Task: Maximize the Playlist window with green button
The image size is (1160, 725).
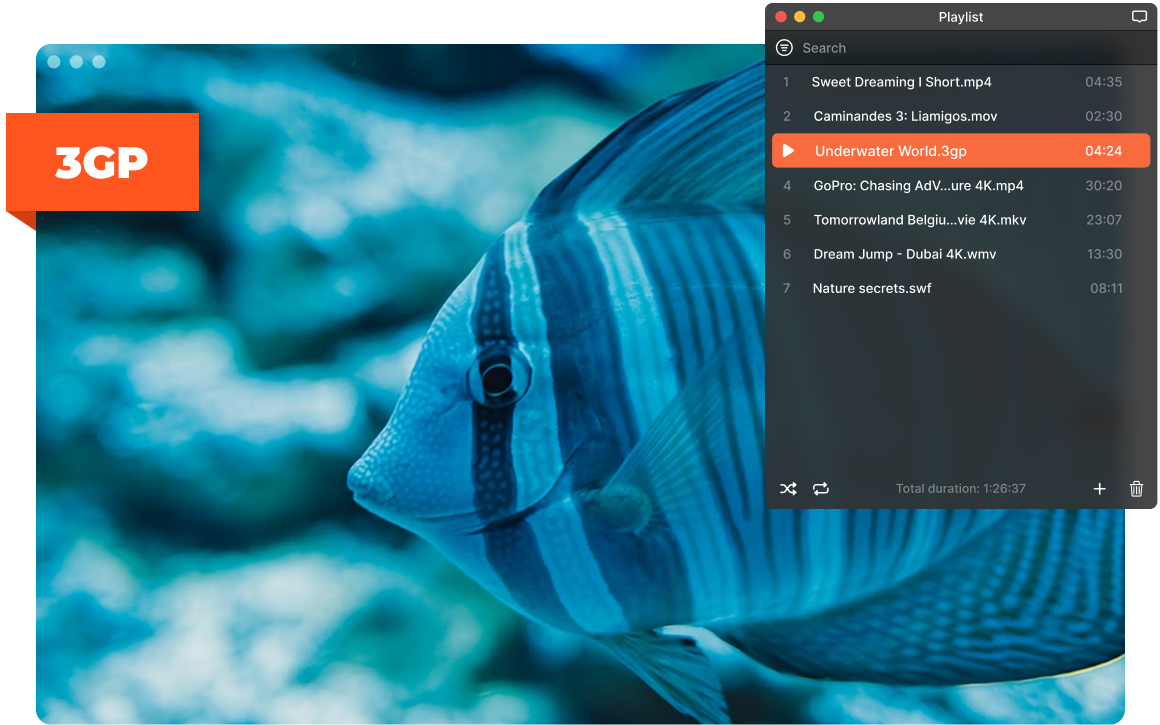Action: 818,16
